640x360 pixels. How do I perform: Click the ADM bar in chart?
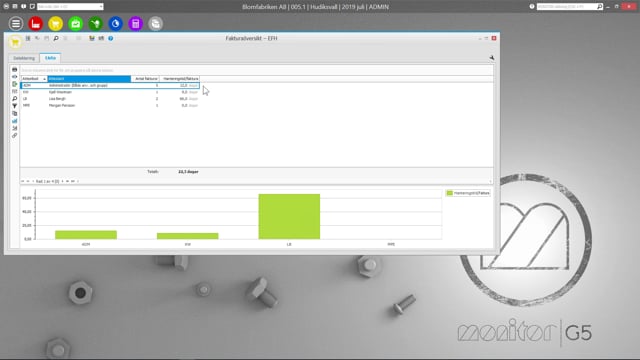tap(86, 235)
